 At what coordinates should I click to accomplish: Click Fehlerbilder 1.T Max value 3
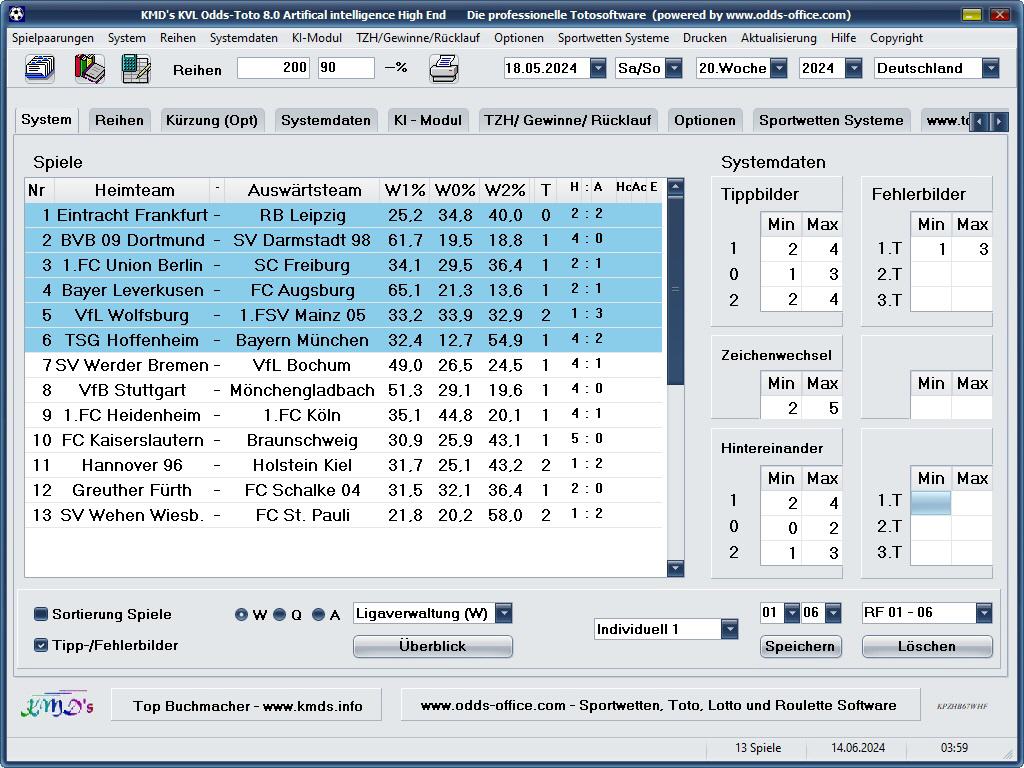(x=972, y=249)
